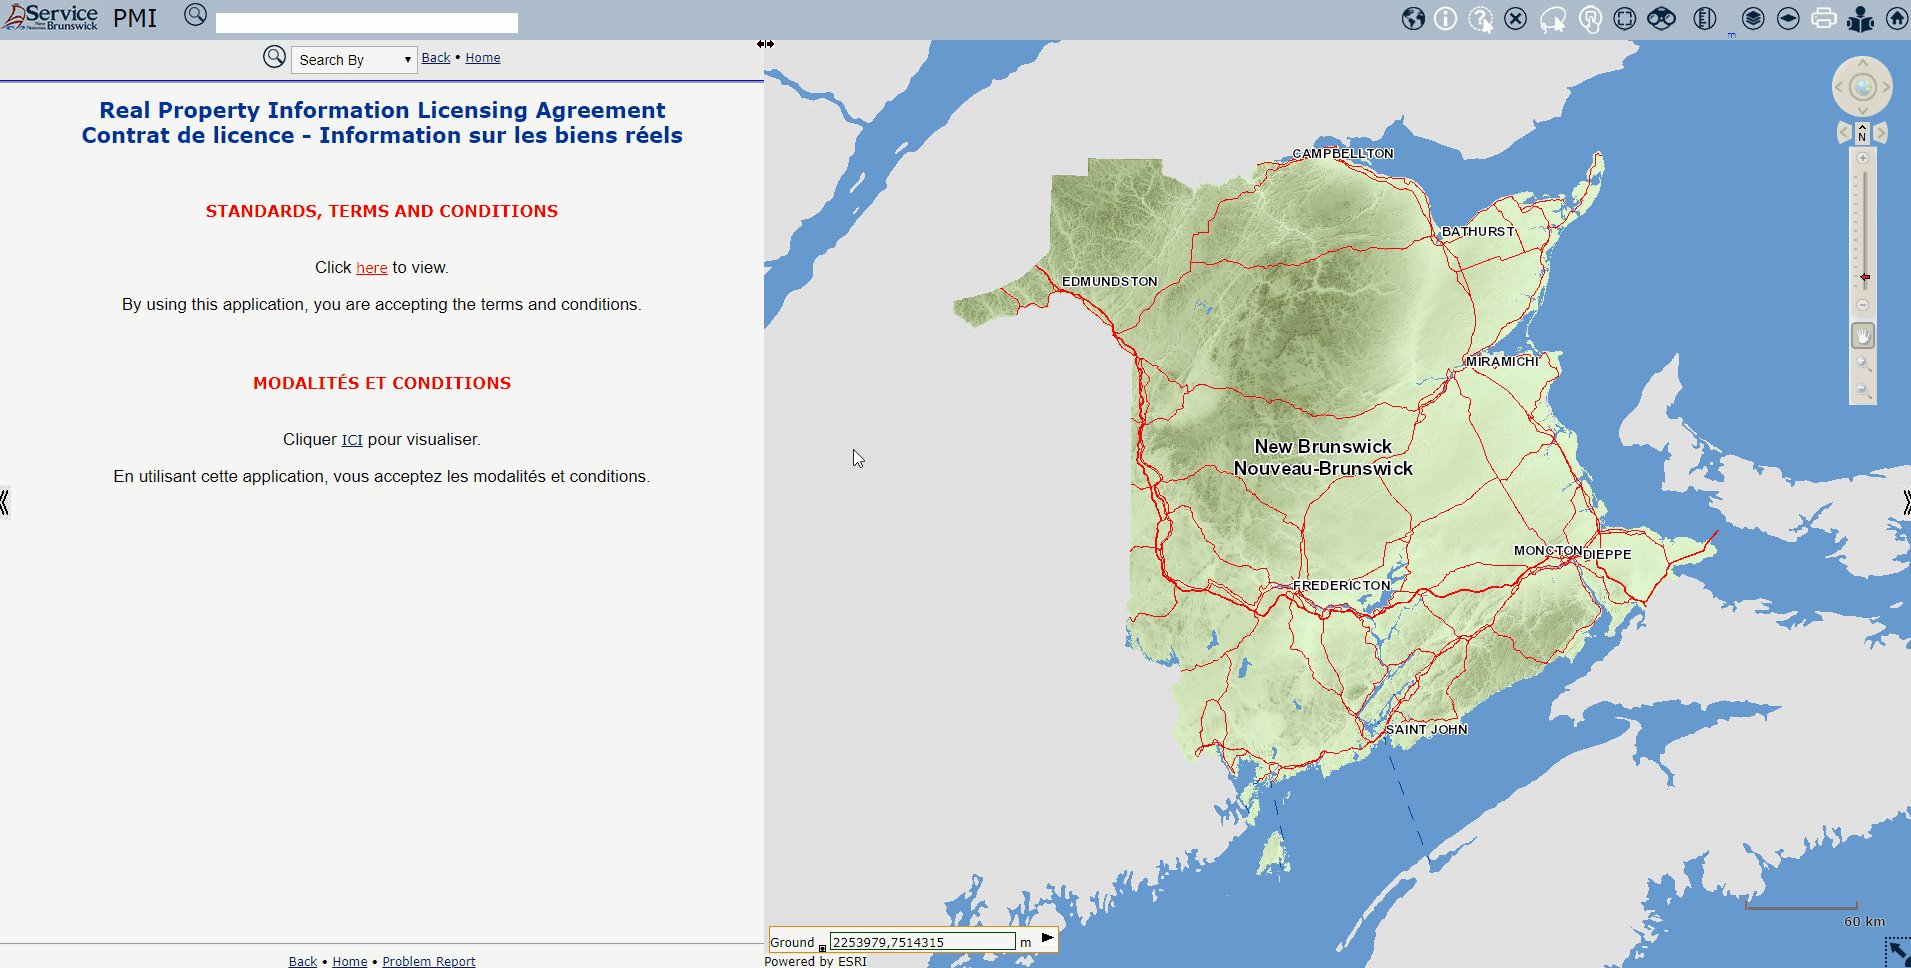Rotate map clockwise right of N
This screenshot has width=1911, height=968.
1880,133
